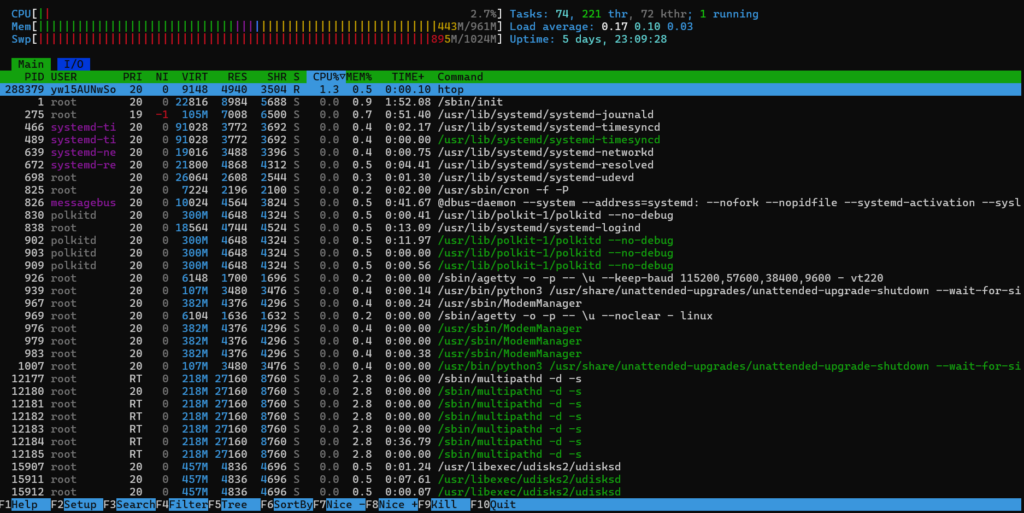
Task: Click F7 Nice - button
Action: tap(338, 505)
